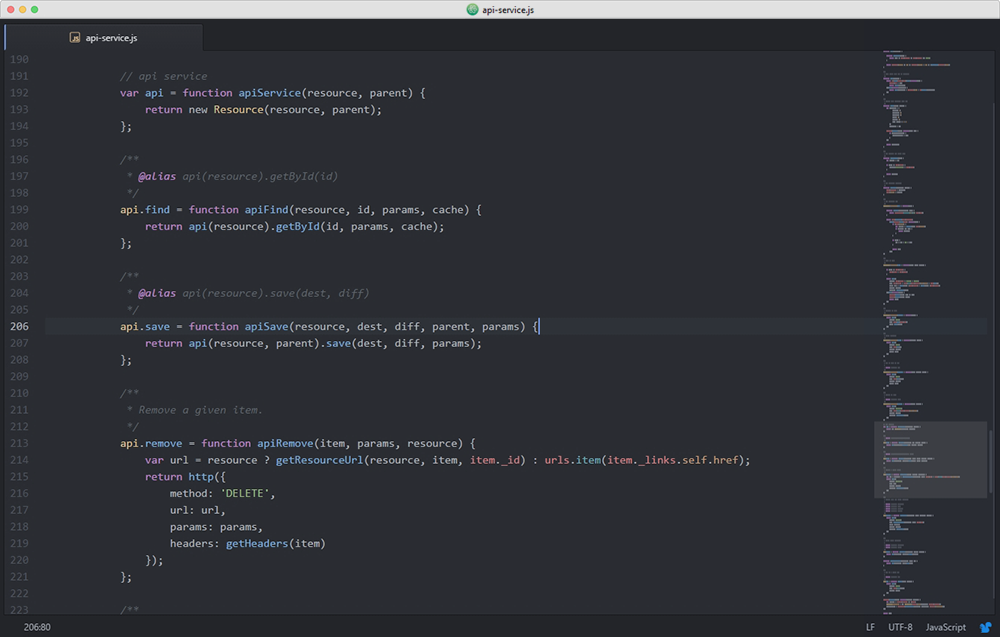The image size is (1000, 637).
Task: Click line number 192 in the gutter
Action: 19,93
